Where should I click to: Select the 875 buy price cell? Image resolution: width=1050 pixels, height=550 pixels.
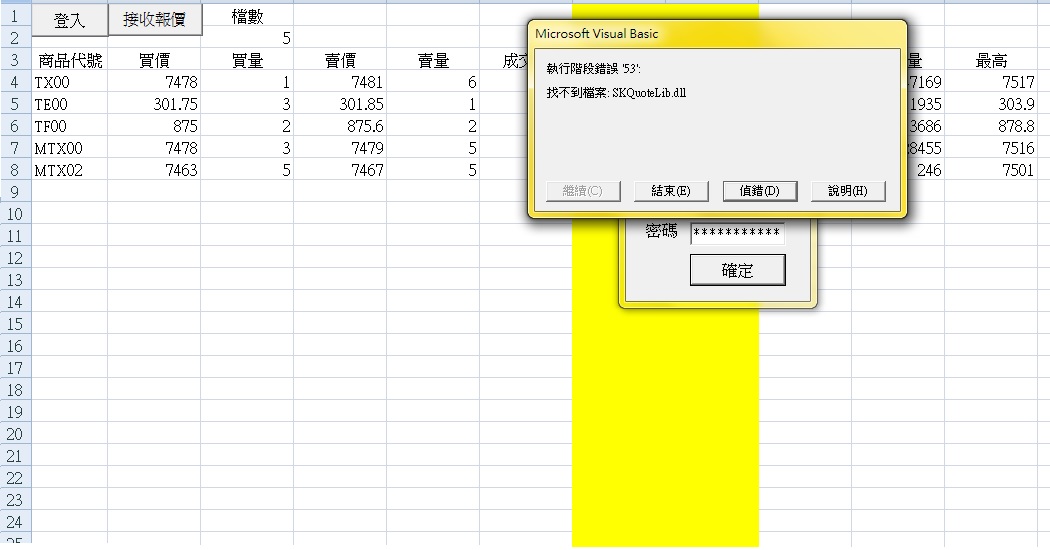pos(154,127)
